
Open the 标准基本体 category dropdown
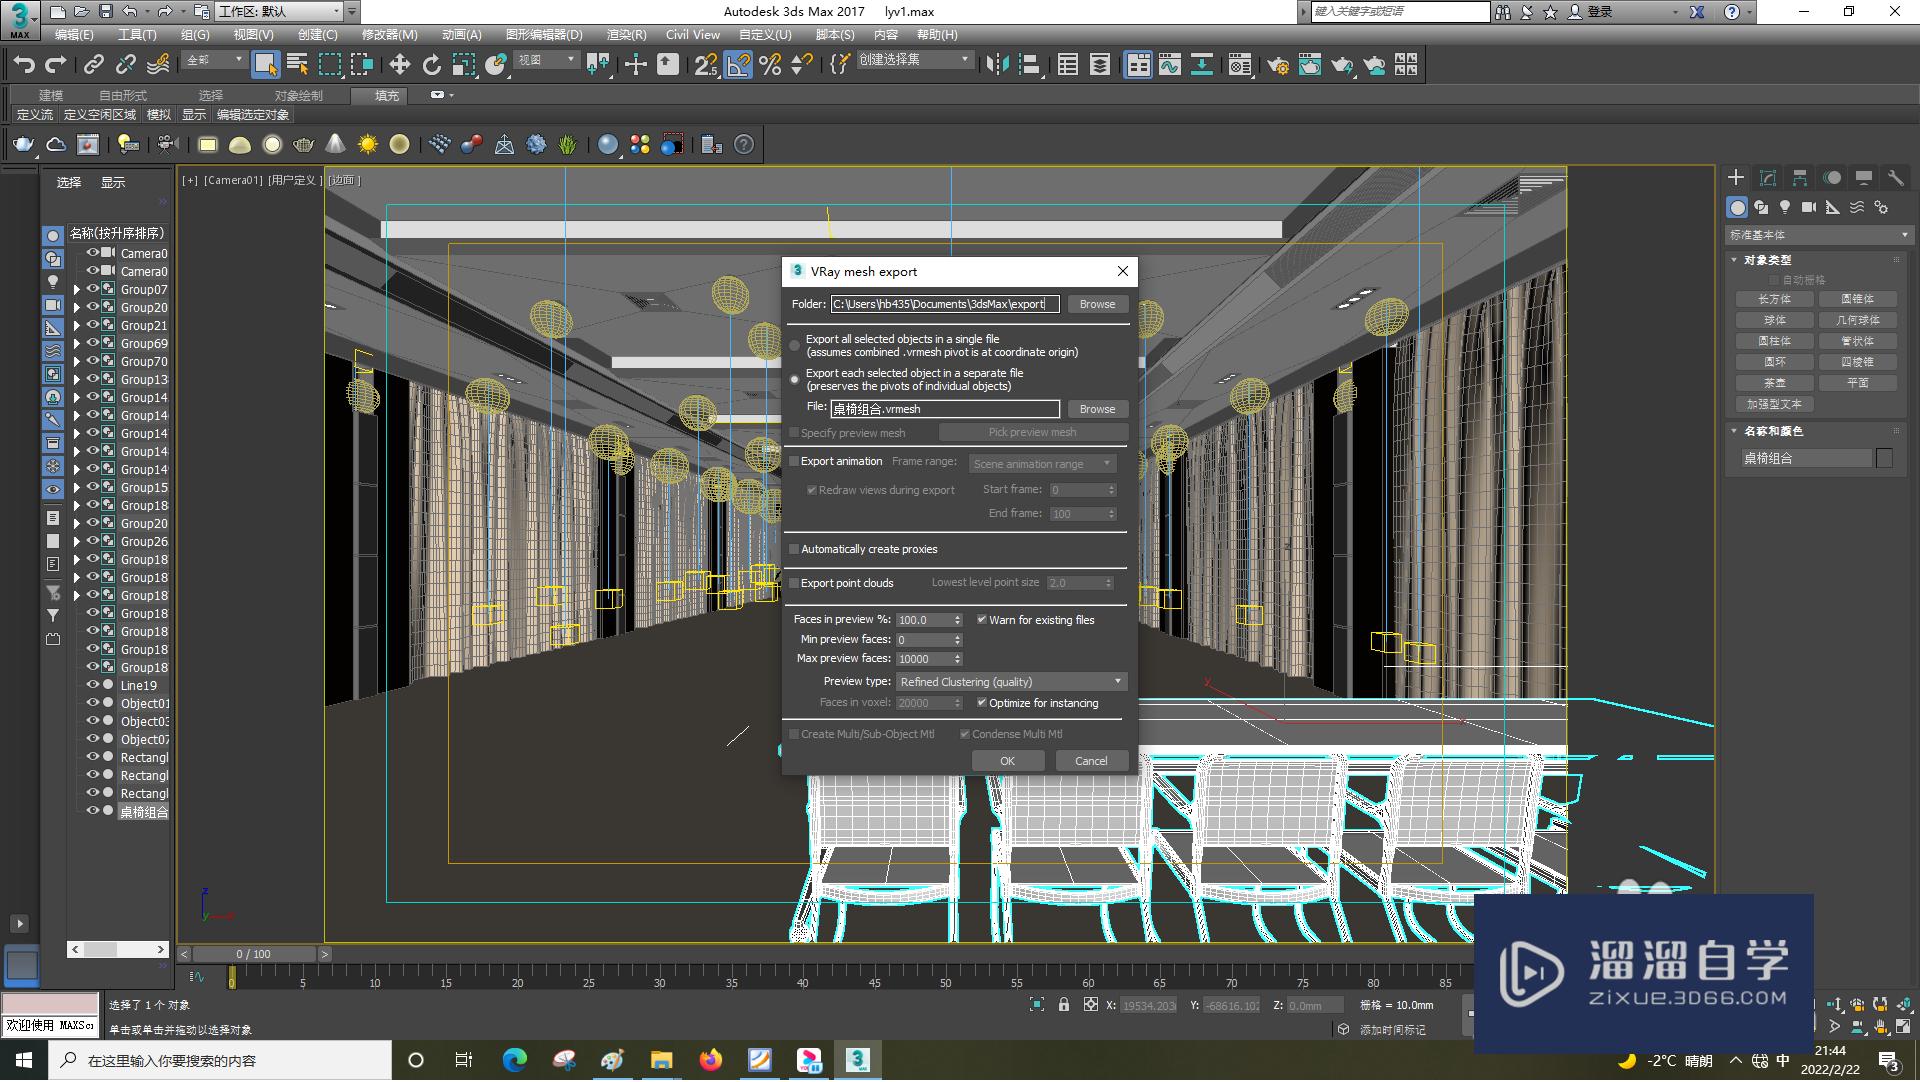(1819, 235)
